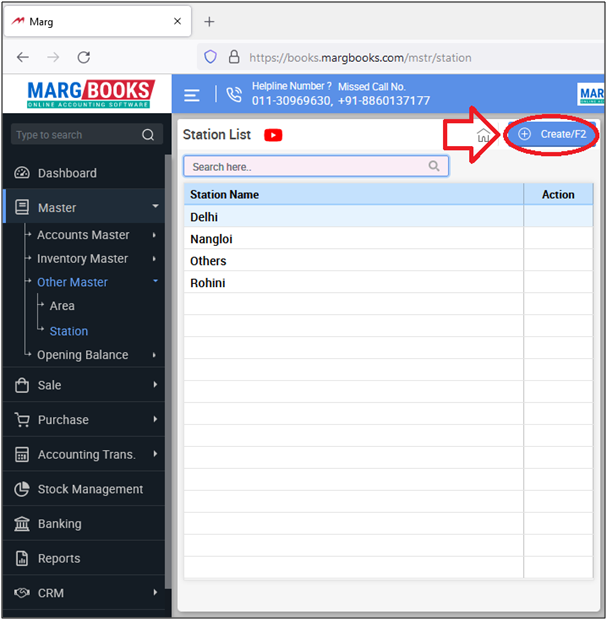Click the Master book icon in sidebar
The width and height of the screenshot is (608, 620).
pyautogui.click(x=22, y=207)
